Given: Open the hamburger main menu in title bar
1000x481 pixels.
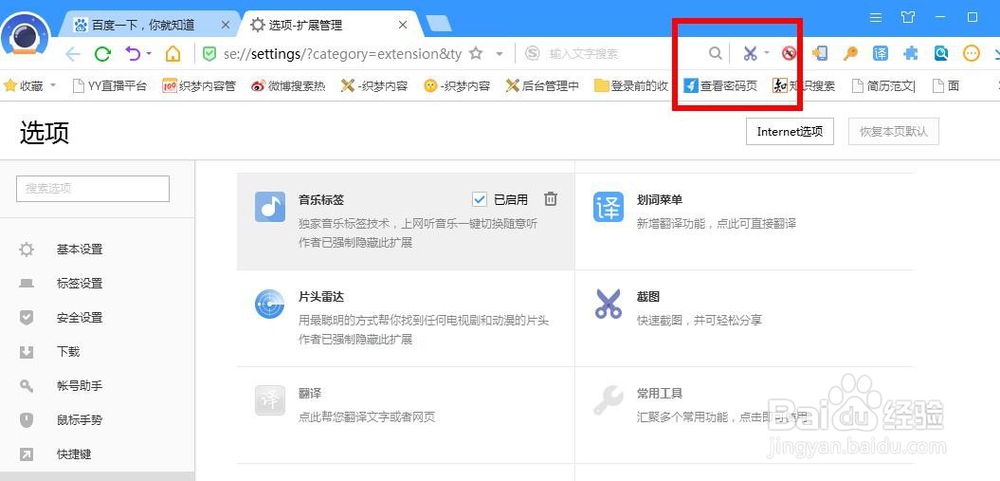Looking at the screenshot, I should tap(876, 18).
